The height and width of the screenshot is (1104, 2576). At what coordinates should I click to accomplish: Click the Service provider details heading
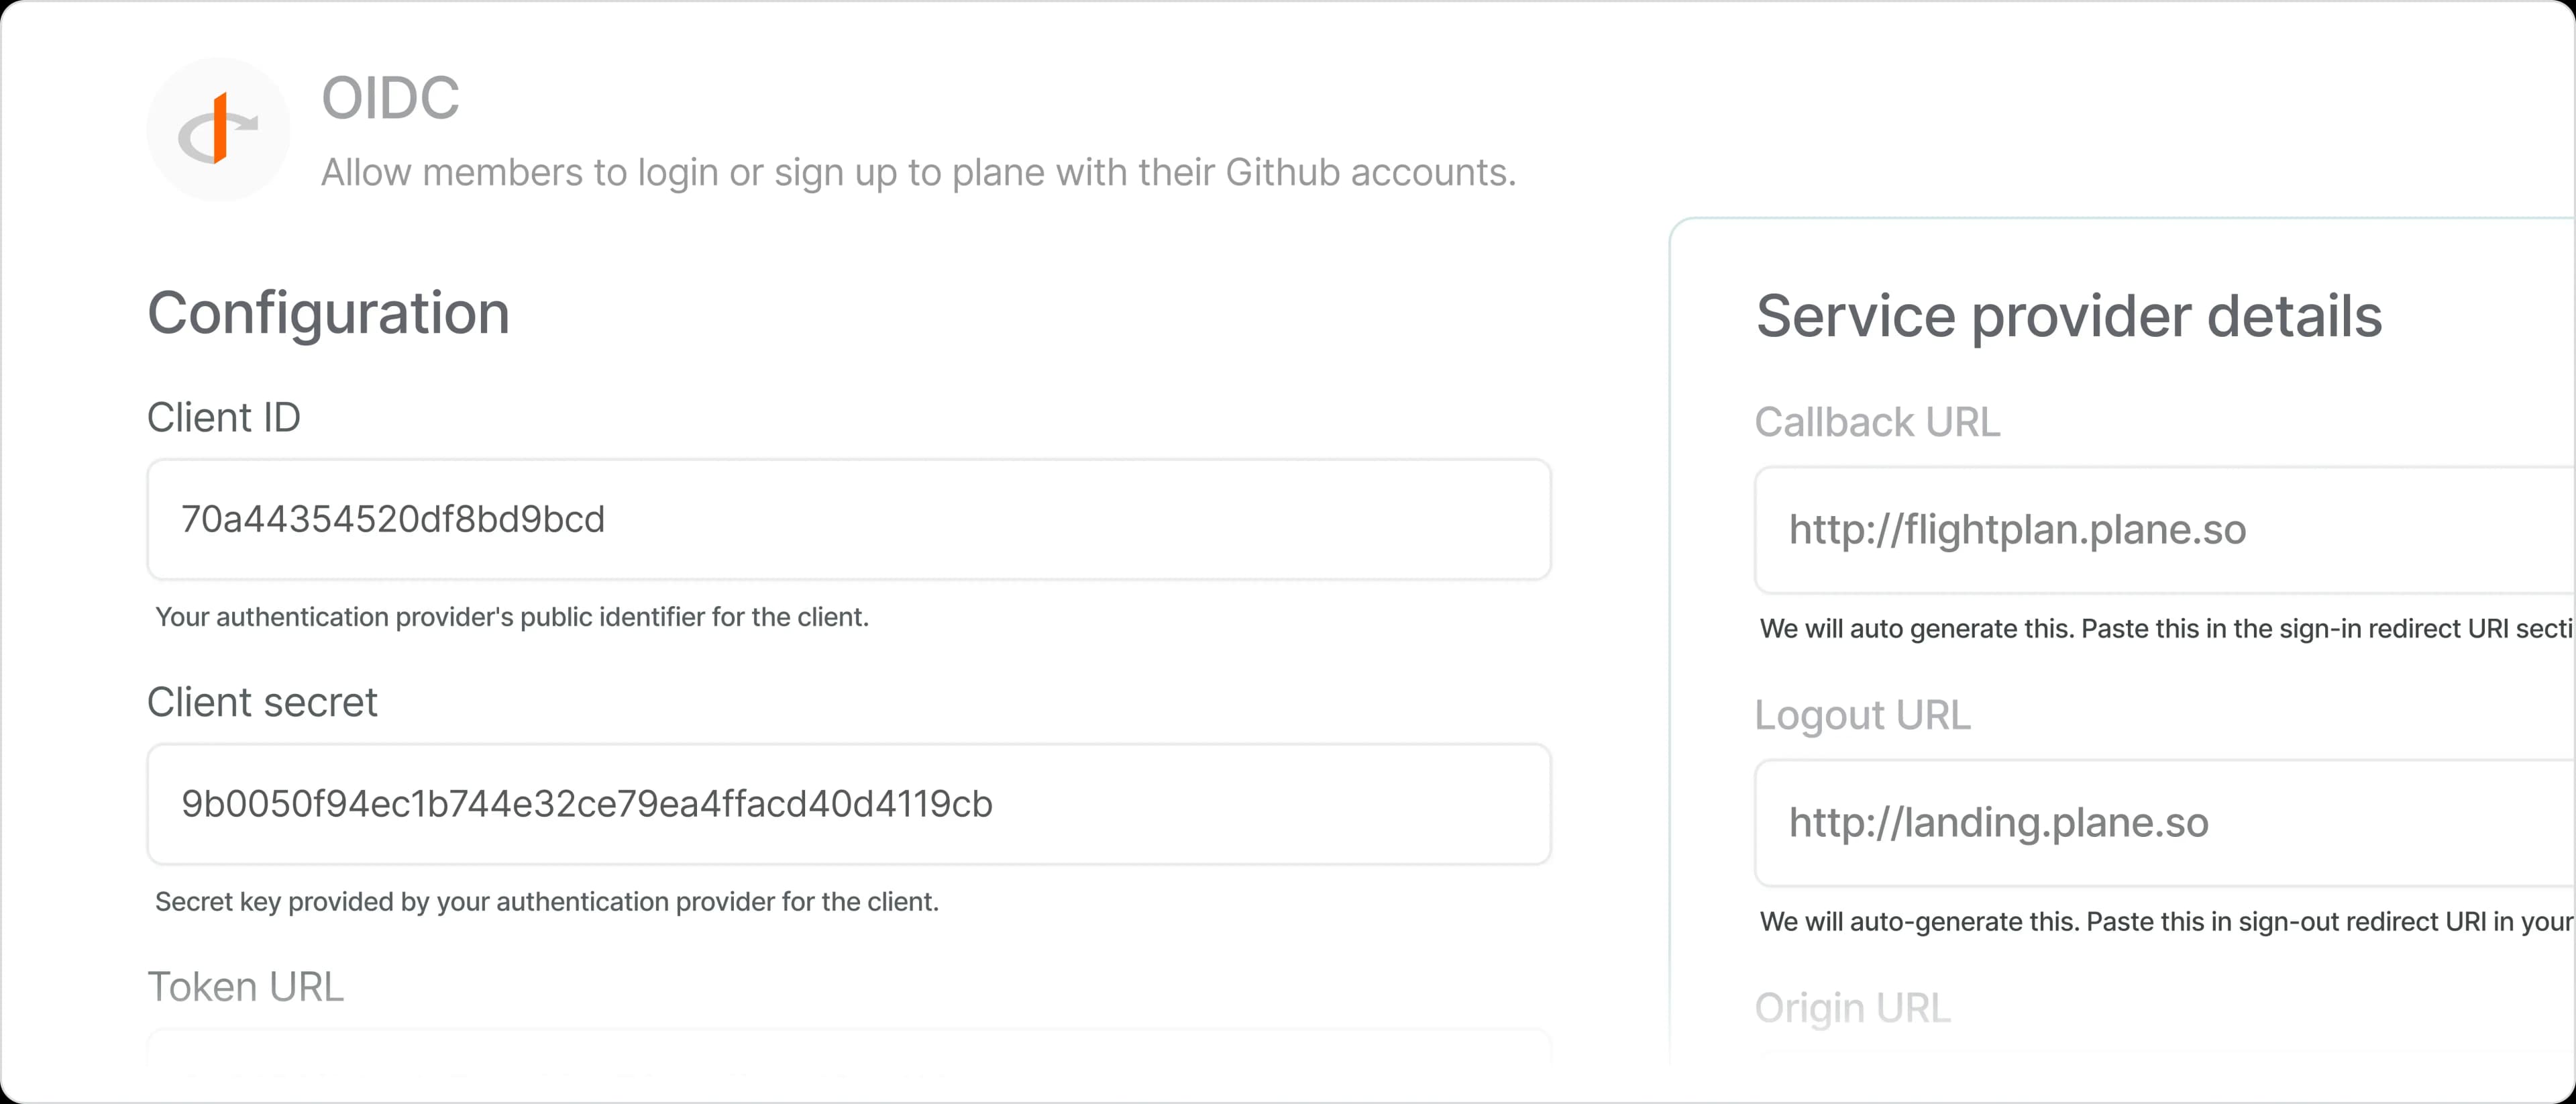[x=2069, y=316]
